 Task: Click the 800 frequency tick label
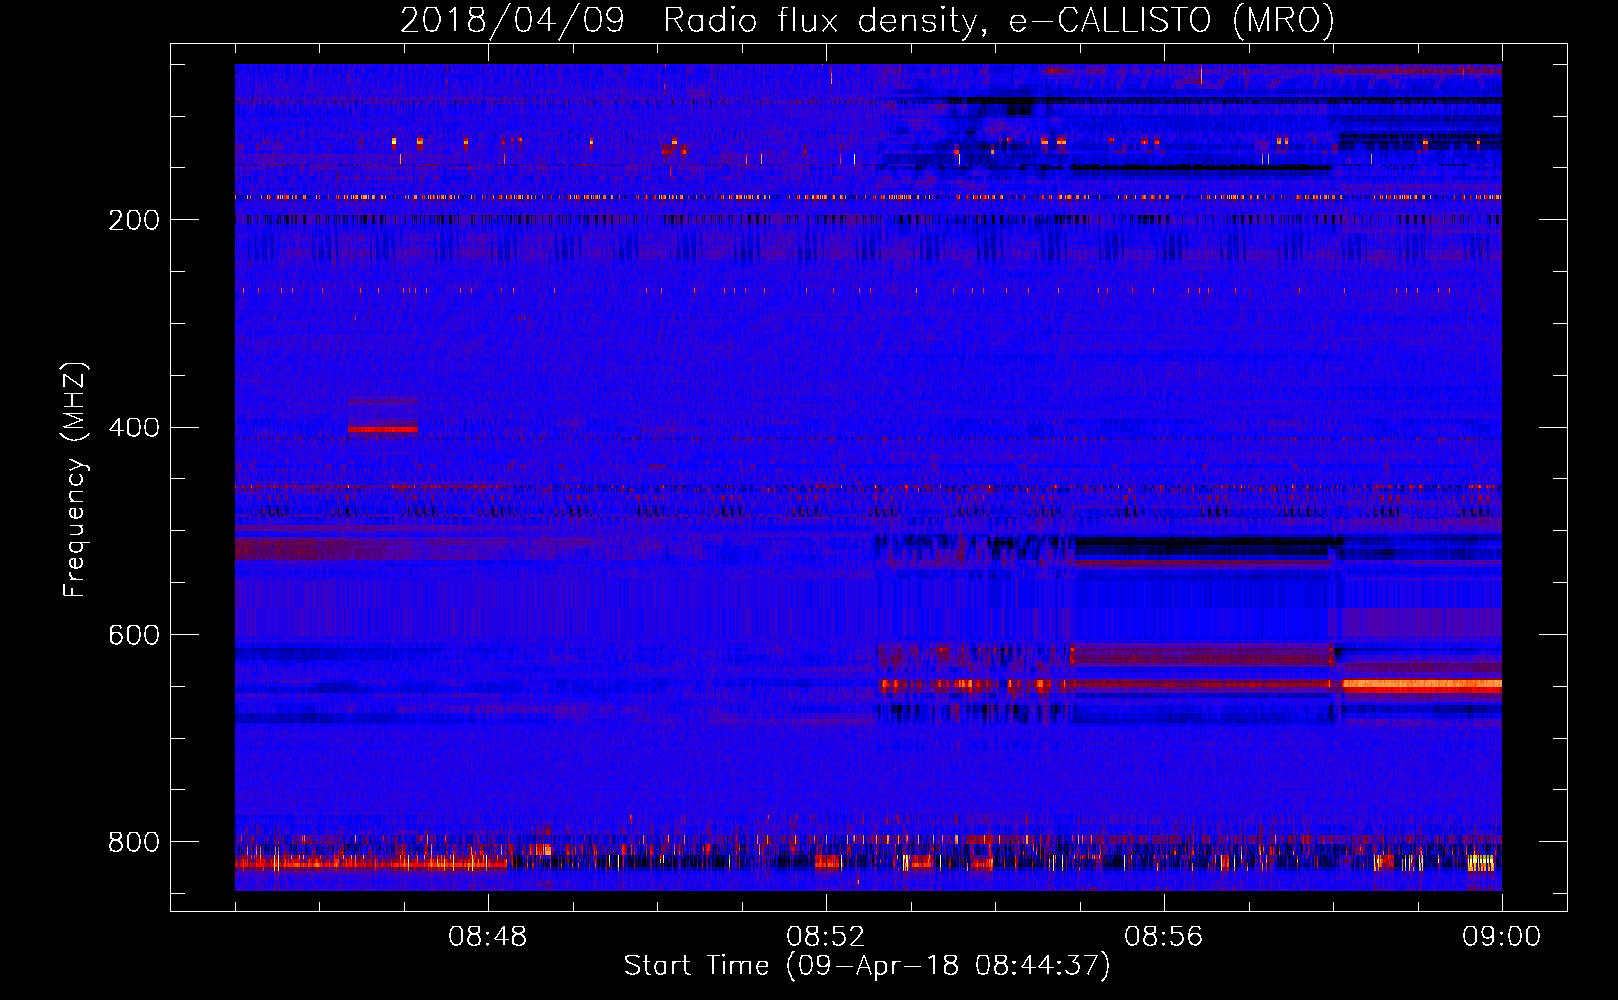pyautogui.click(x=134, y=843)
